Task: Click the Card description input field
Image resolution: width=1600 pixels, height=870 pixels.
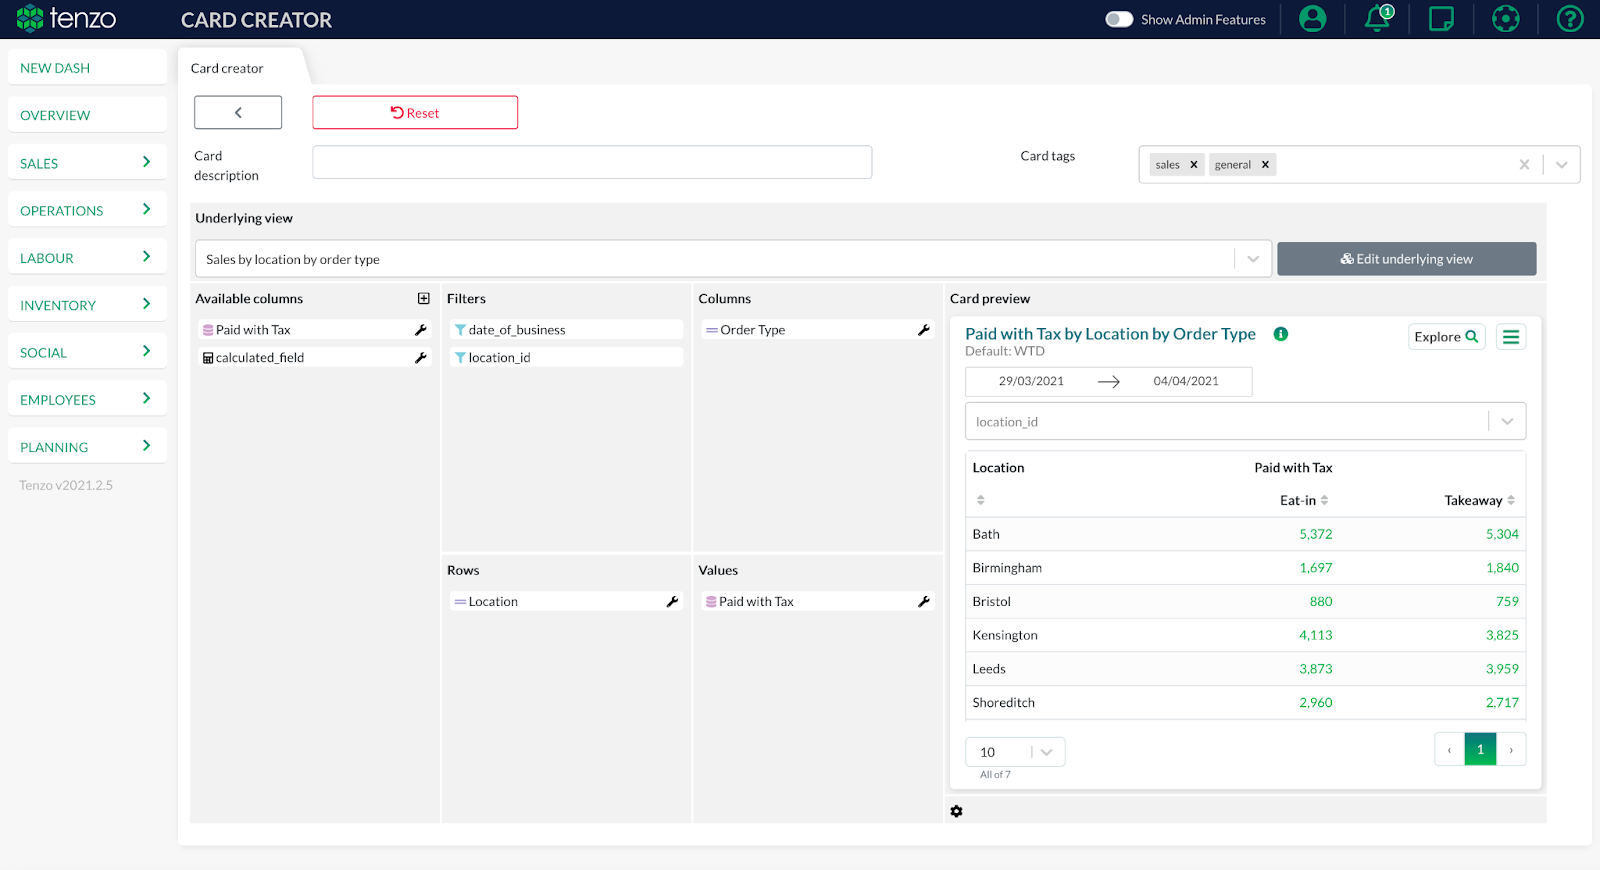Action: pos(592,162)
